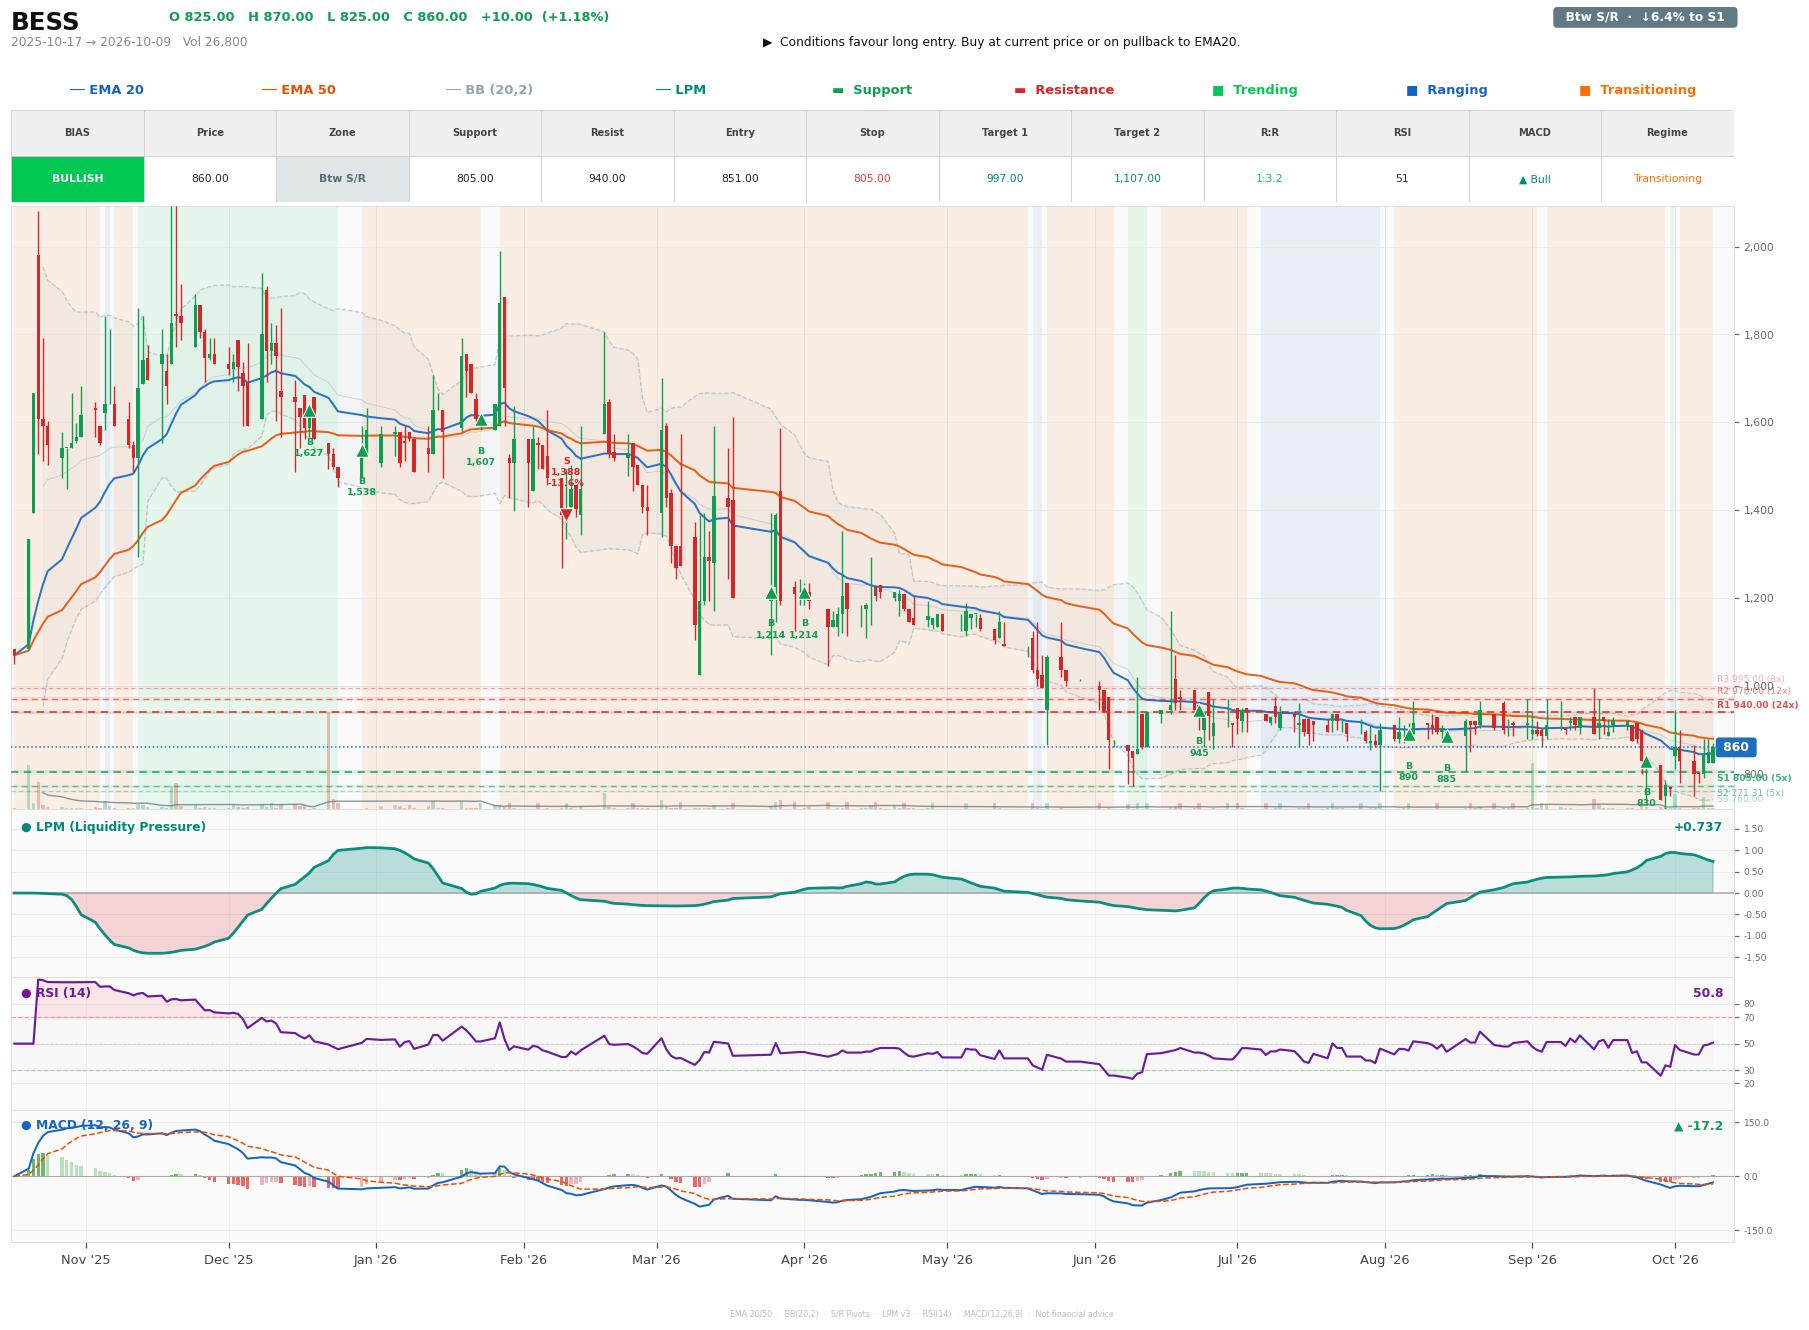Select the buy triangle labeled B 945
The height and width of the screenshot is (1330, 1809).
coord(1199,711)
